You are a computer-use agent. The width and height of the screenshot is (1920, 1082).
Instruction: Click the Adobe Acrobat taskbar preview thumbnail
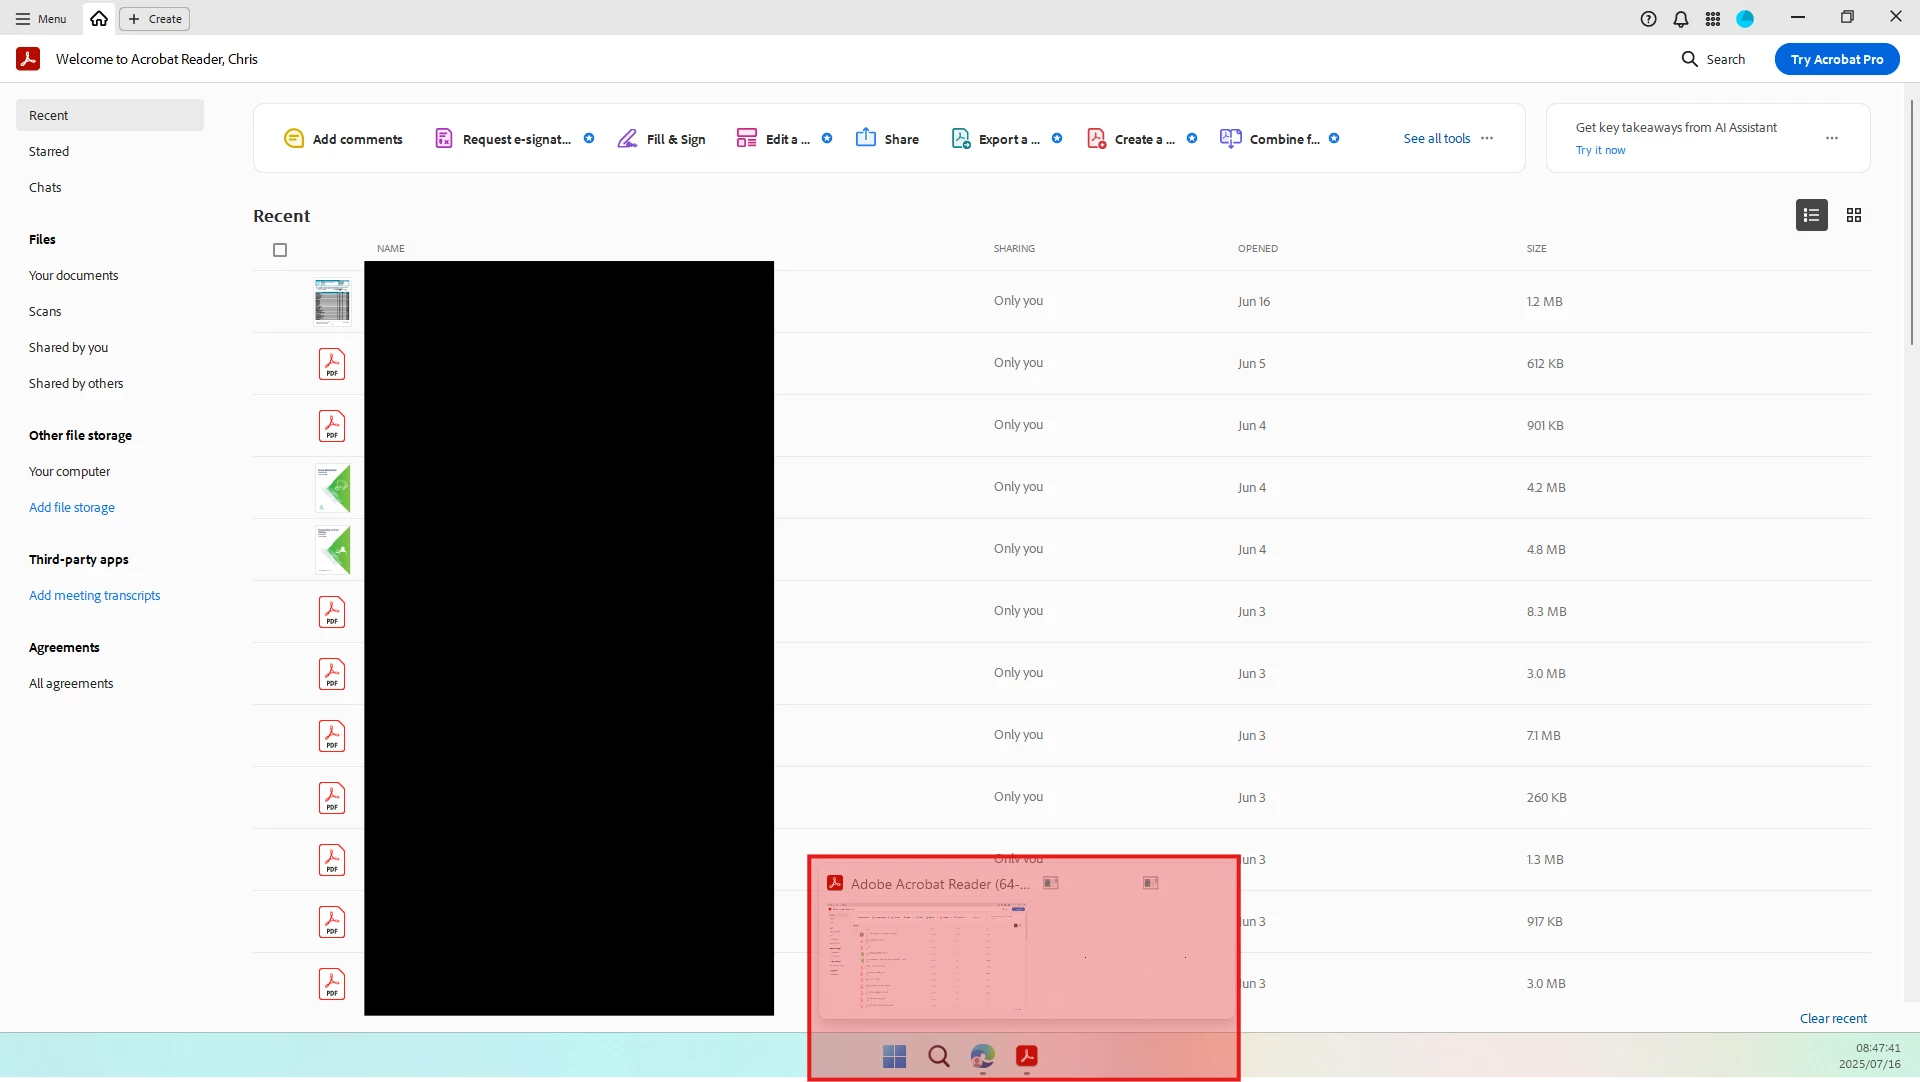(924, 958)
